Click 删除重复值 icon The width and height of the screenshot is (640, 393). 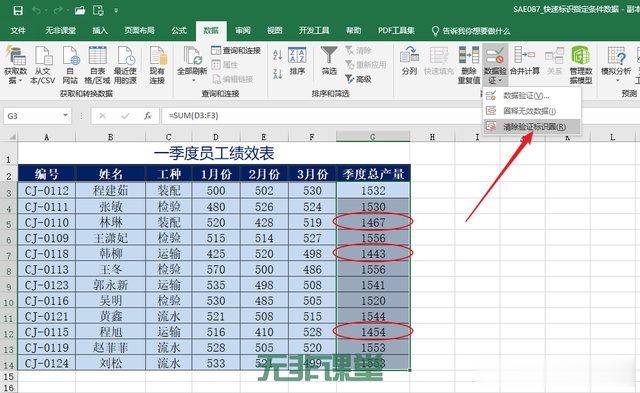pos(469,65)
